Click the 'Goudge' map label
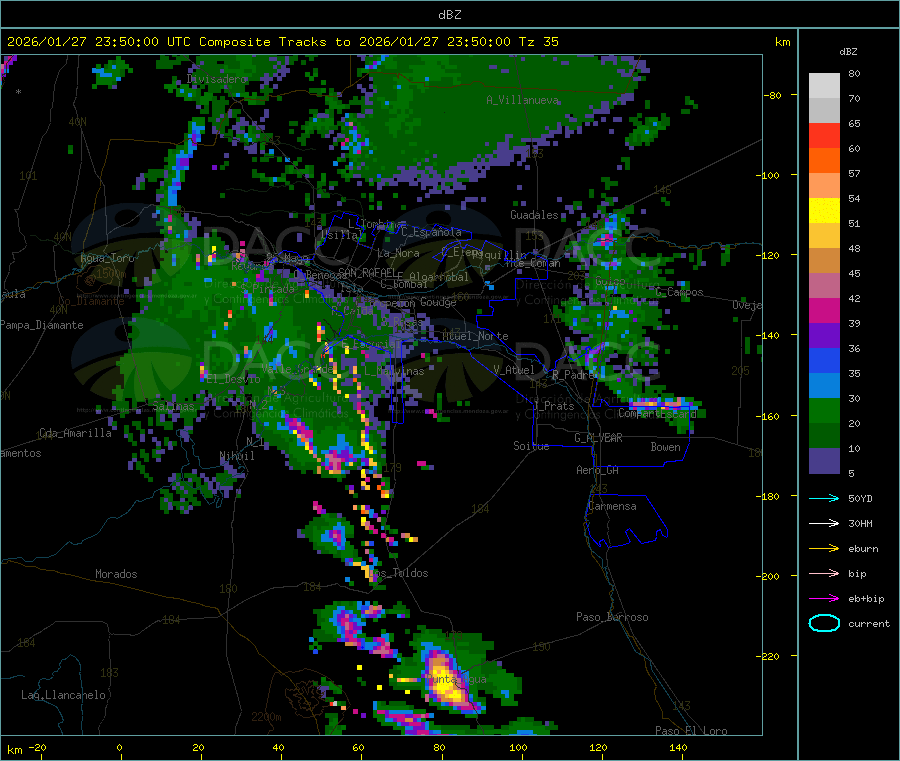Viewport: 900px width, 761px height. (x=438, y=302)
